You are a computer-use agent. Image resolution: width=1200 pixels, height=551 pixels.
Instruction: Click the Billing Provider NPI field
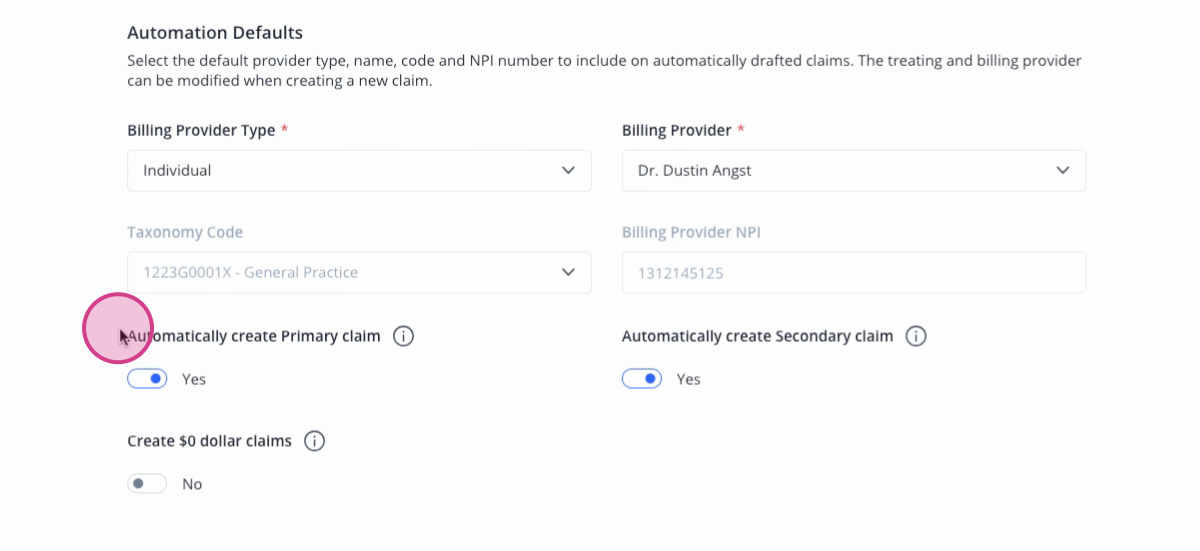click(x=854, y=272)
